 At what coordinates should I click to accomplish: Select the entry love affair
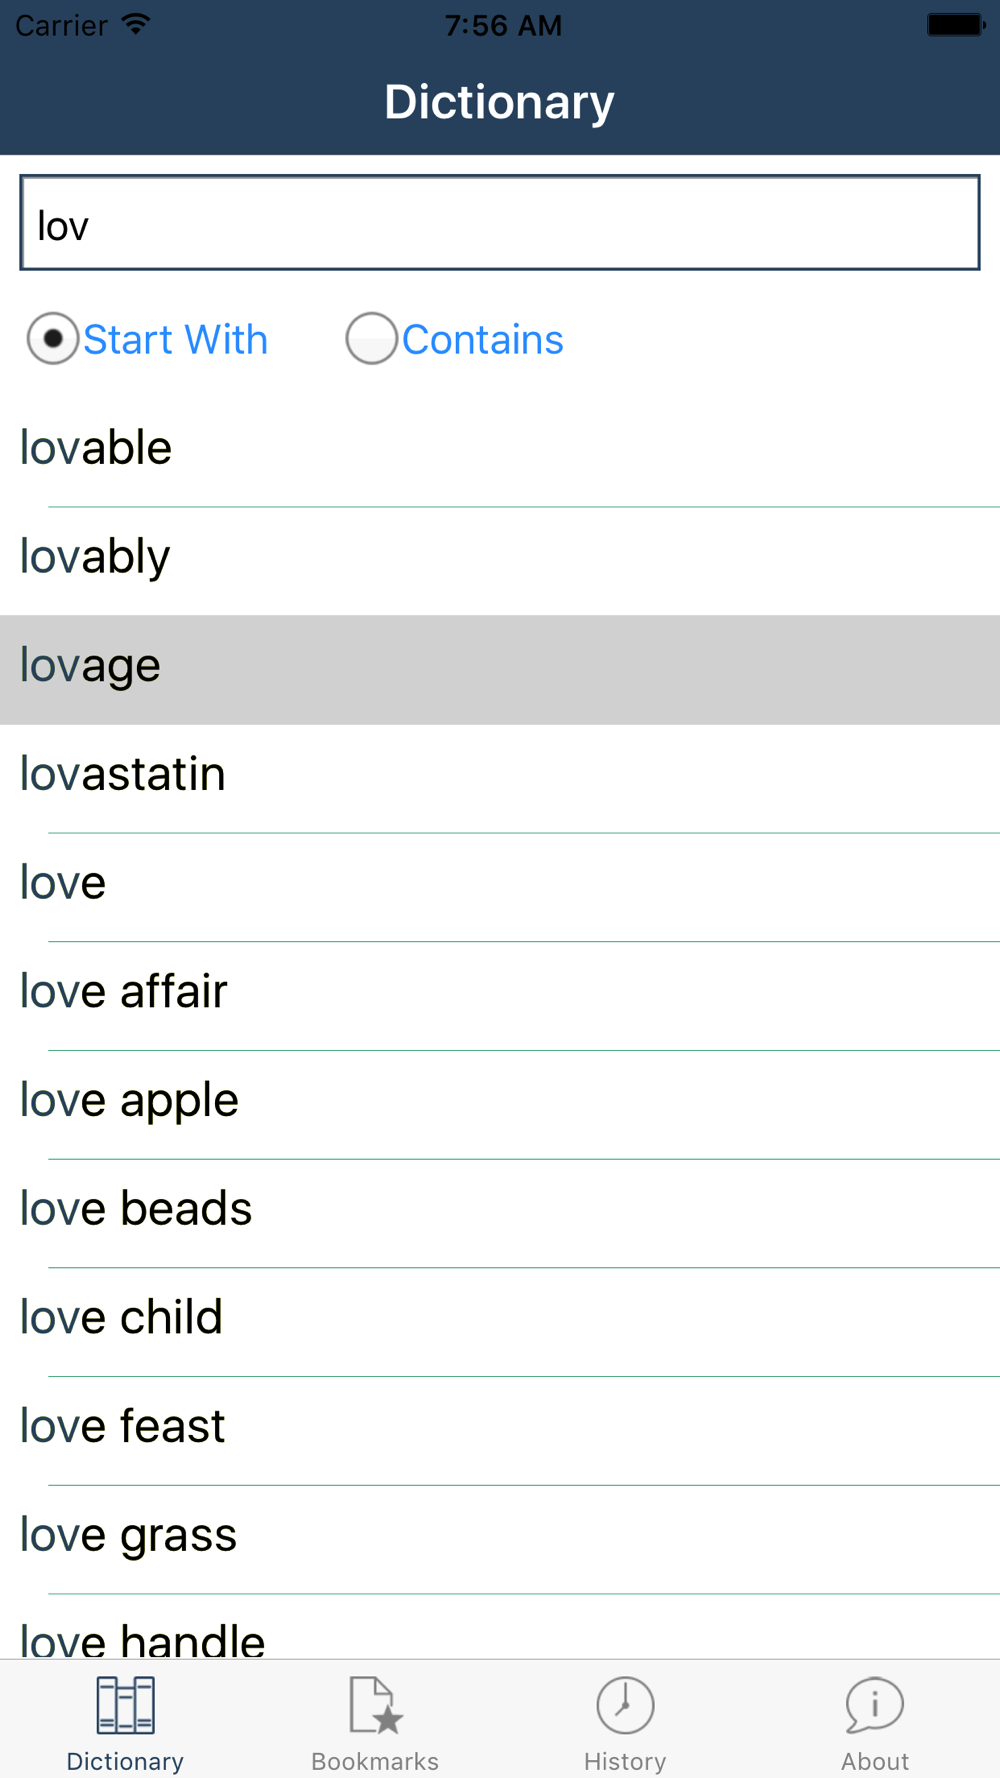[x=500, y=996]
